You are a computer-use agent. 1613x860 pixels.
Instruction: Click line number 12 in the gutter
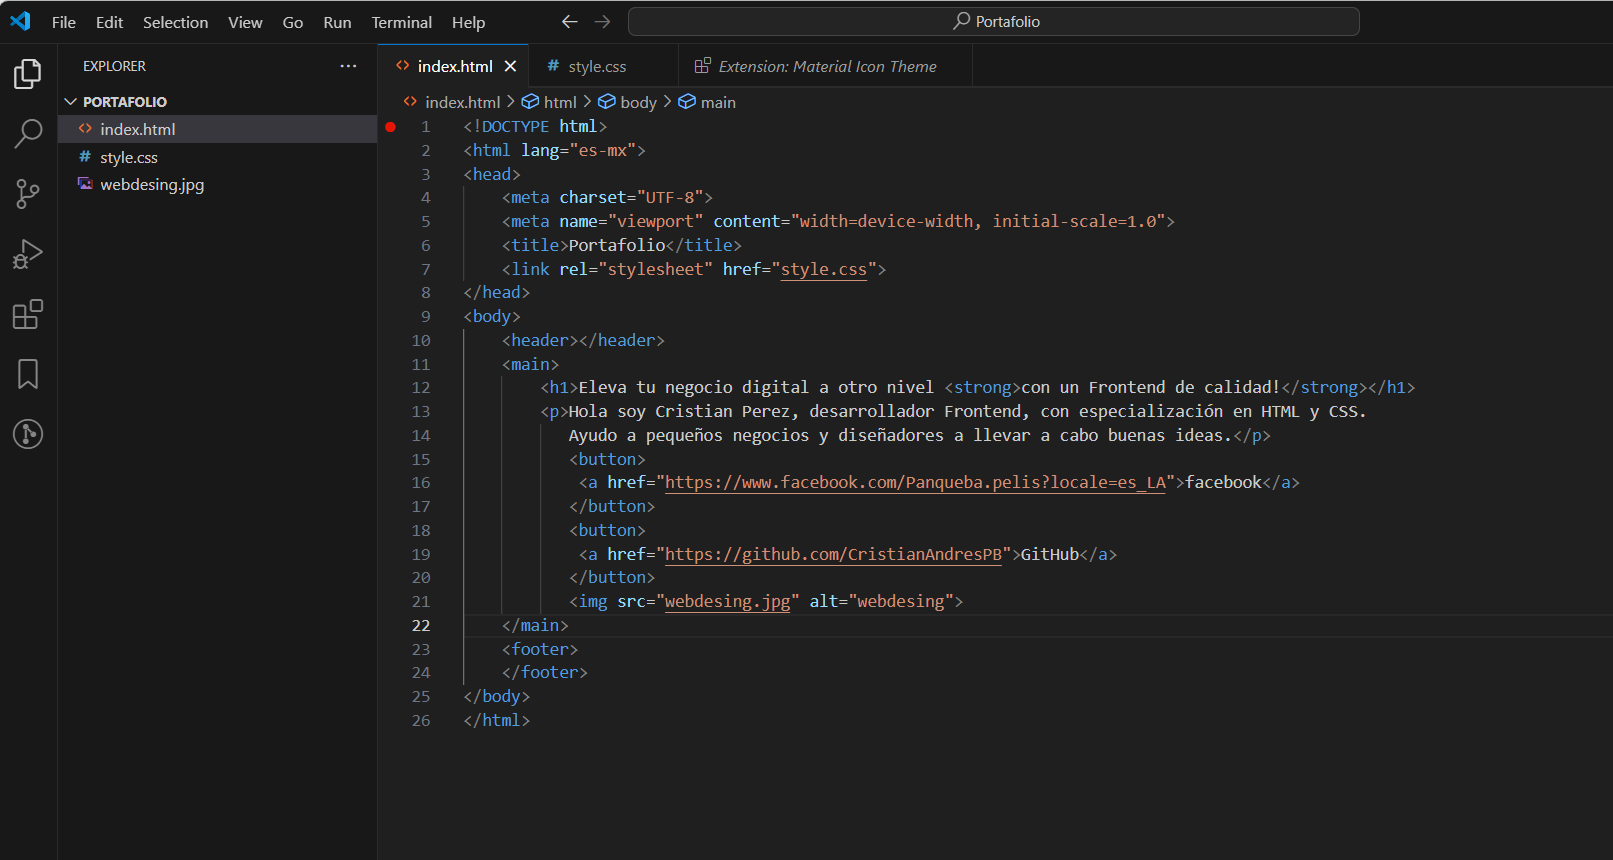click(421, 388)
